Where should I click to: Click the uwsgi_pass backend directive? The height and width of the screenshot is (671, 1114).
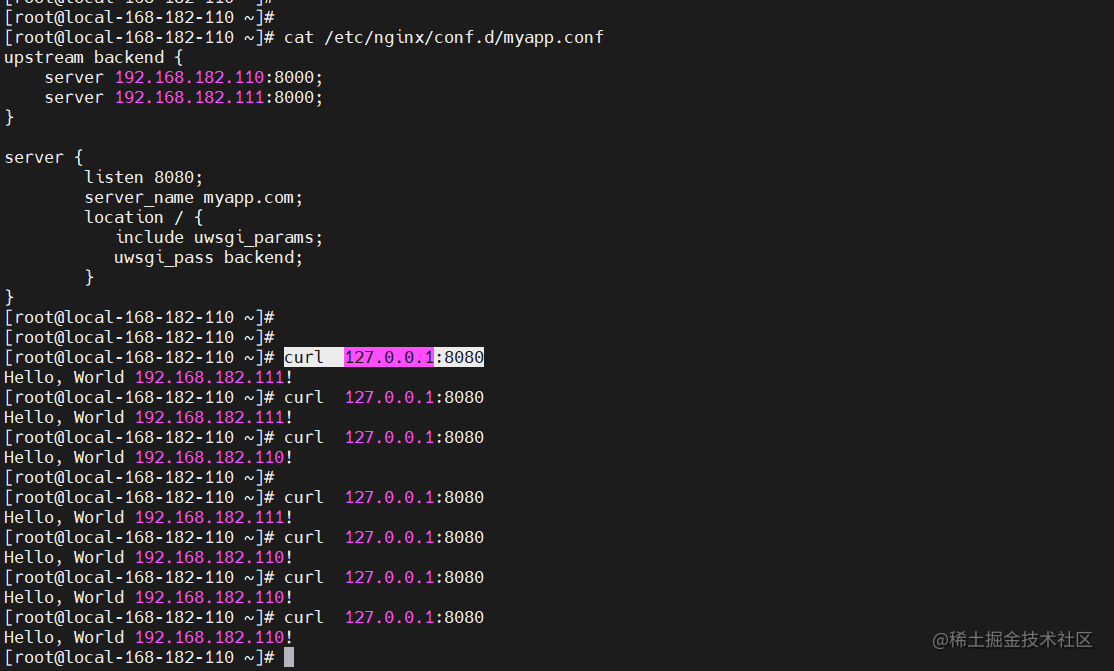208,257
